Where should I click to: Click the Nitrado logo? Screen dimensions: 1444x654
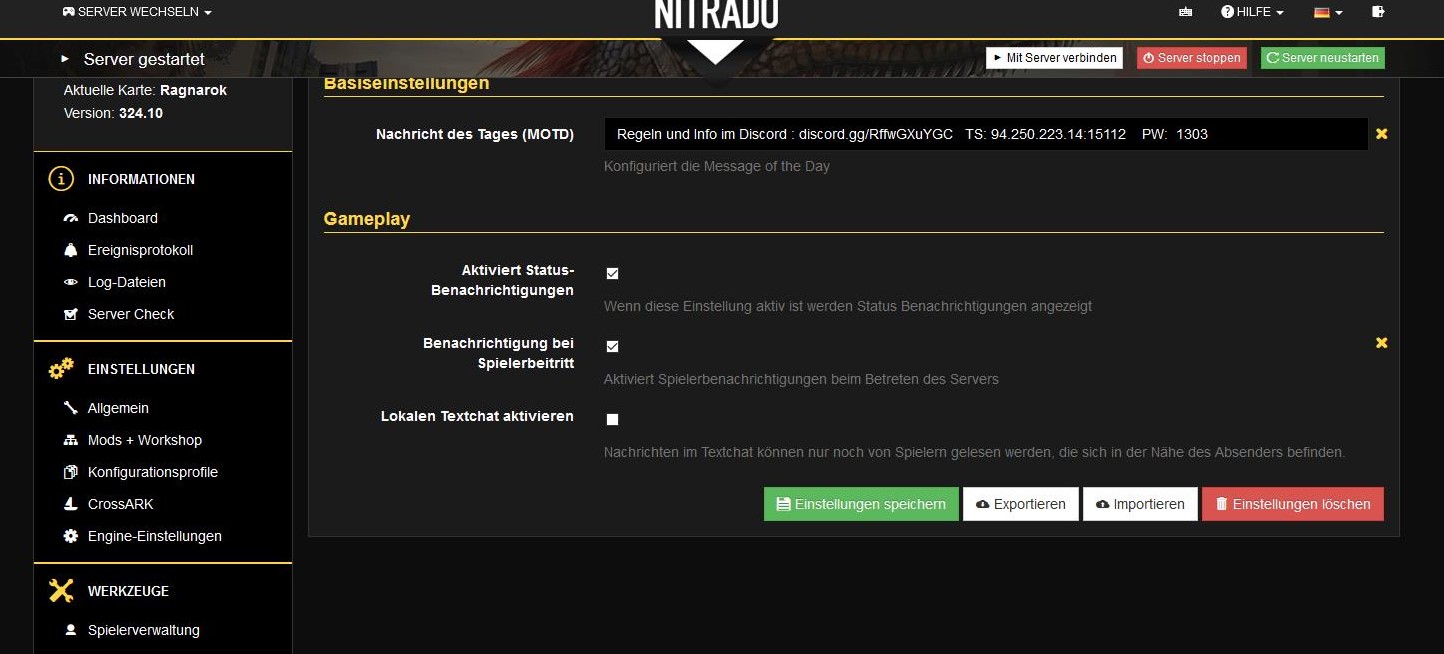[x=716, y=14]
